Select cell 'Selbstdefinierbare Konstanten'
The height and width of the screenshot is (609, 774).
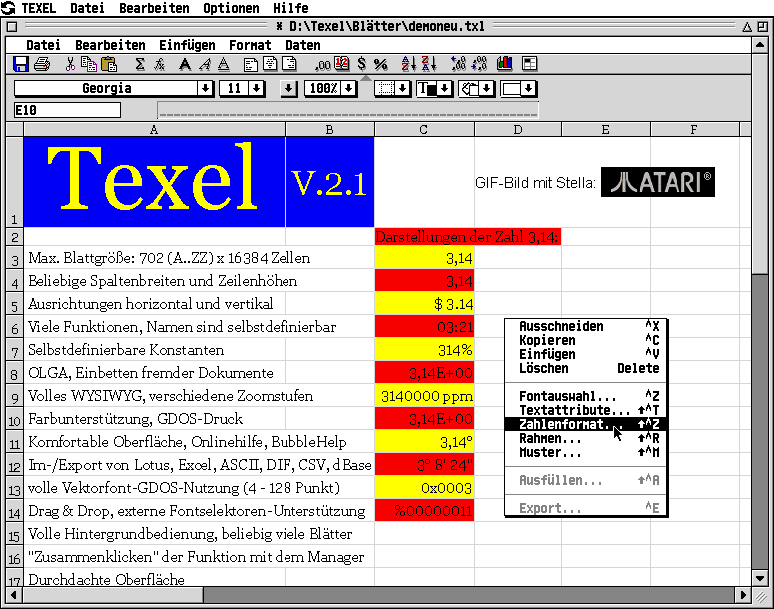click(x=155, y=350)
